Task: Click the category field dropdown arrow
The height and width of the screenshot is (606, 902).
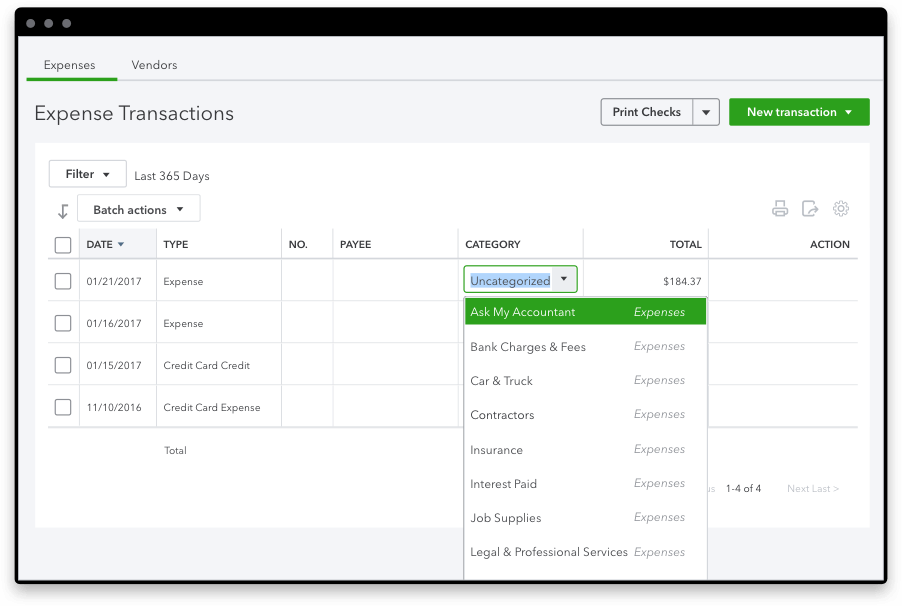Action: [x=564, y=280]
